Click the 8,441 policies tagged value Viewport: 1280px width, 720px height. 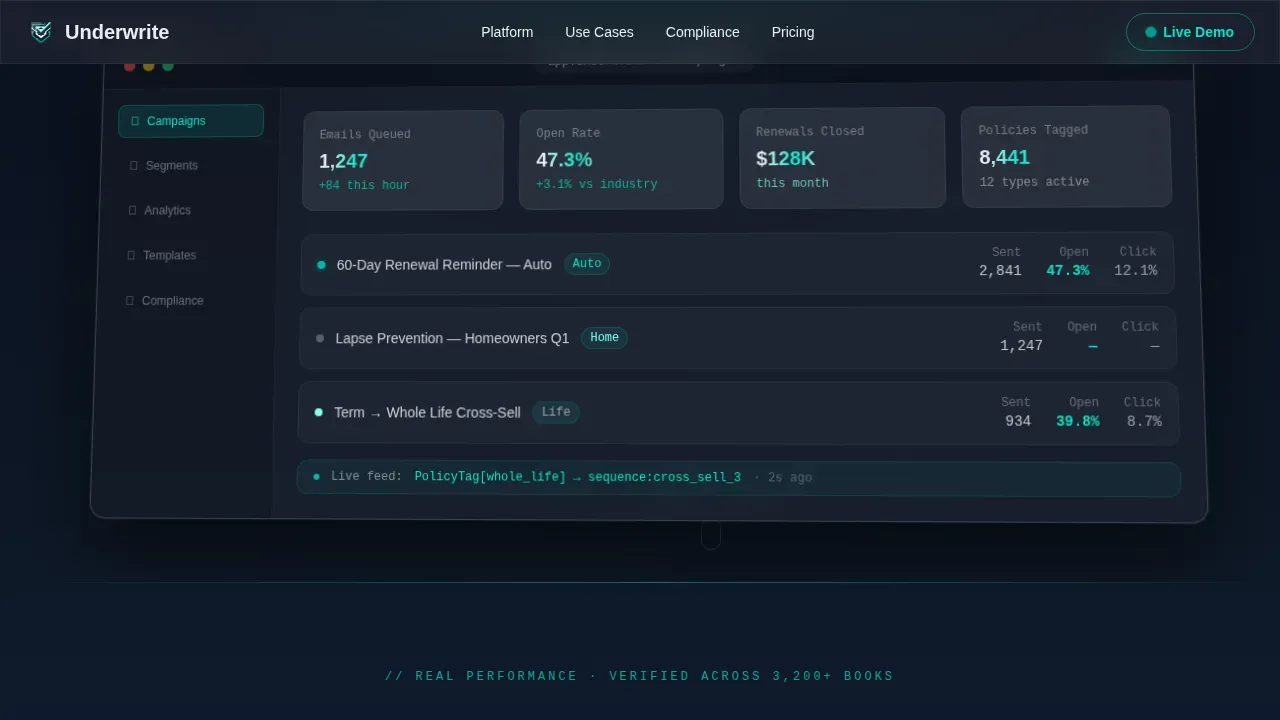(x=1004, y=158)
